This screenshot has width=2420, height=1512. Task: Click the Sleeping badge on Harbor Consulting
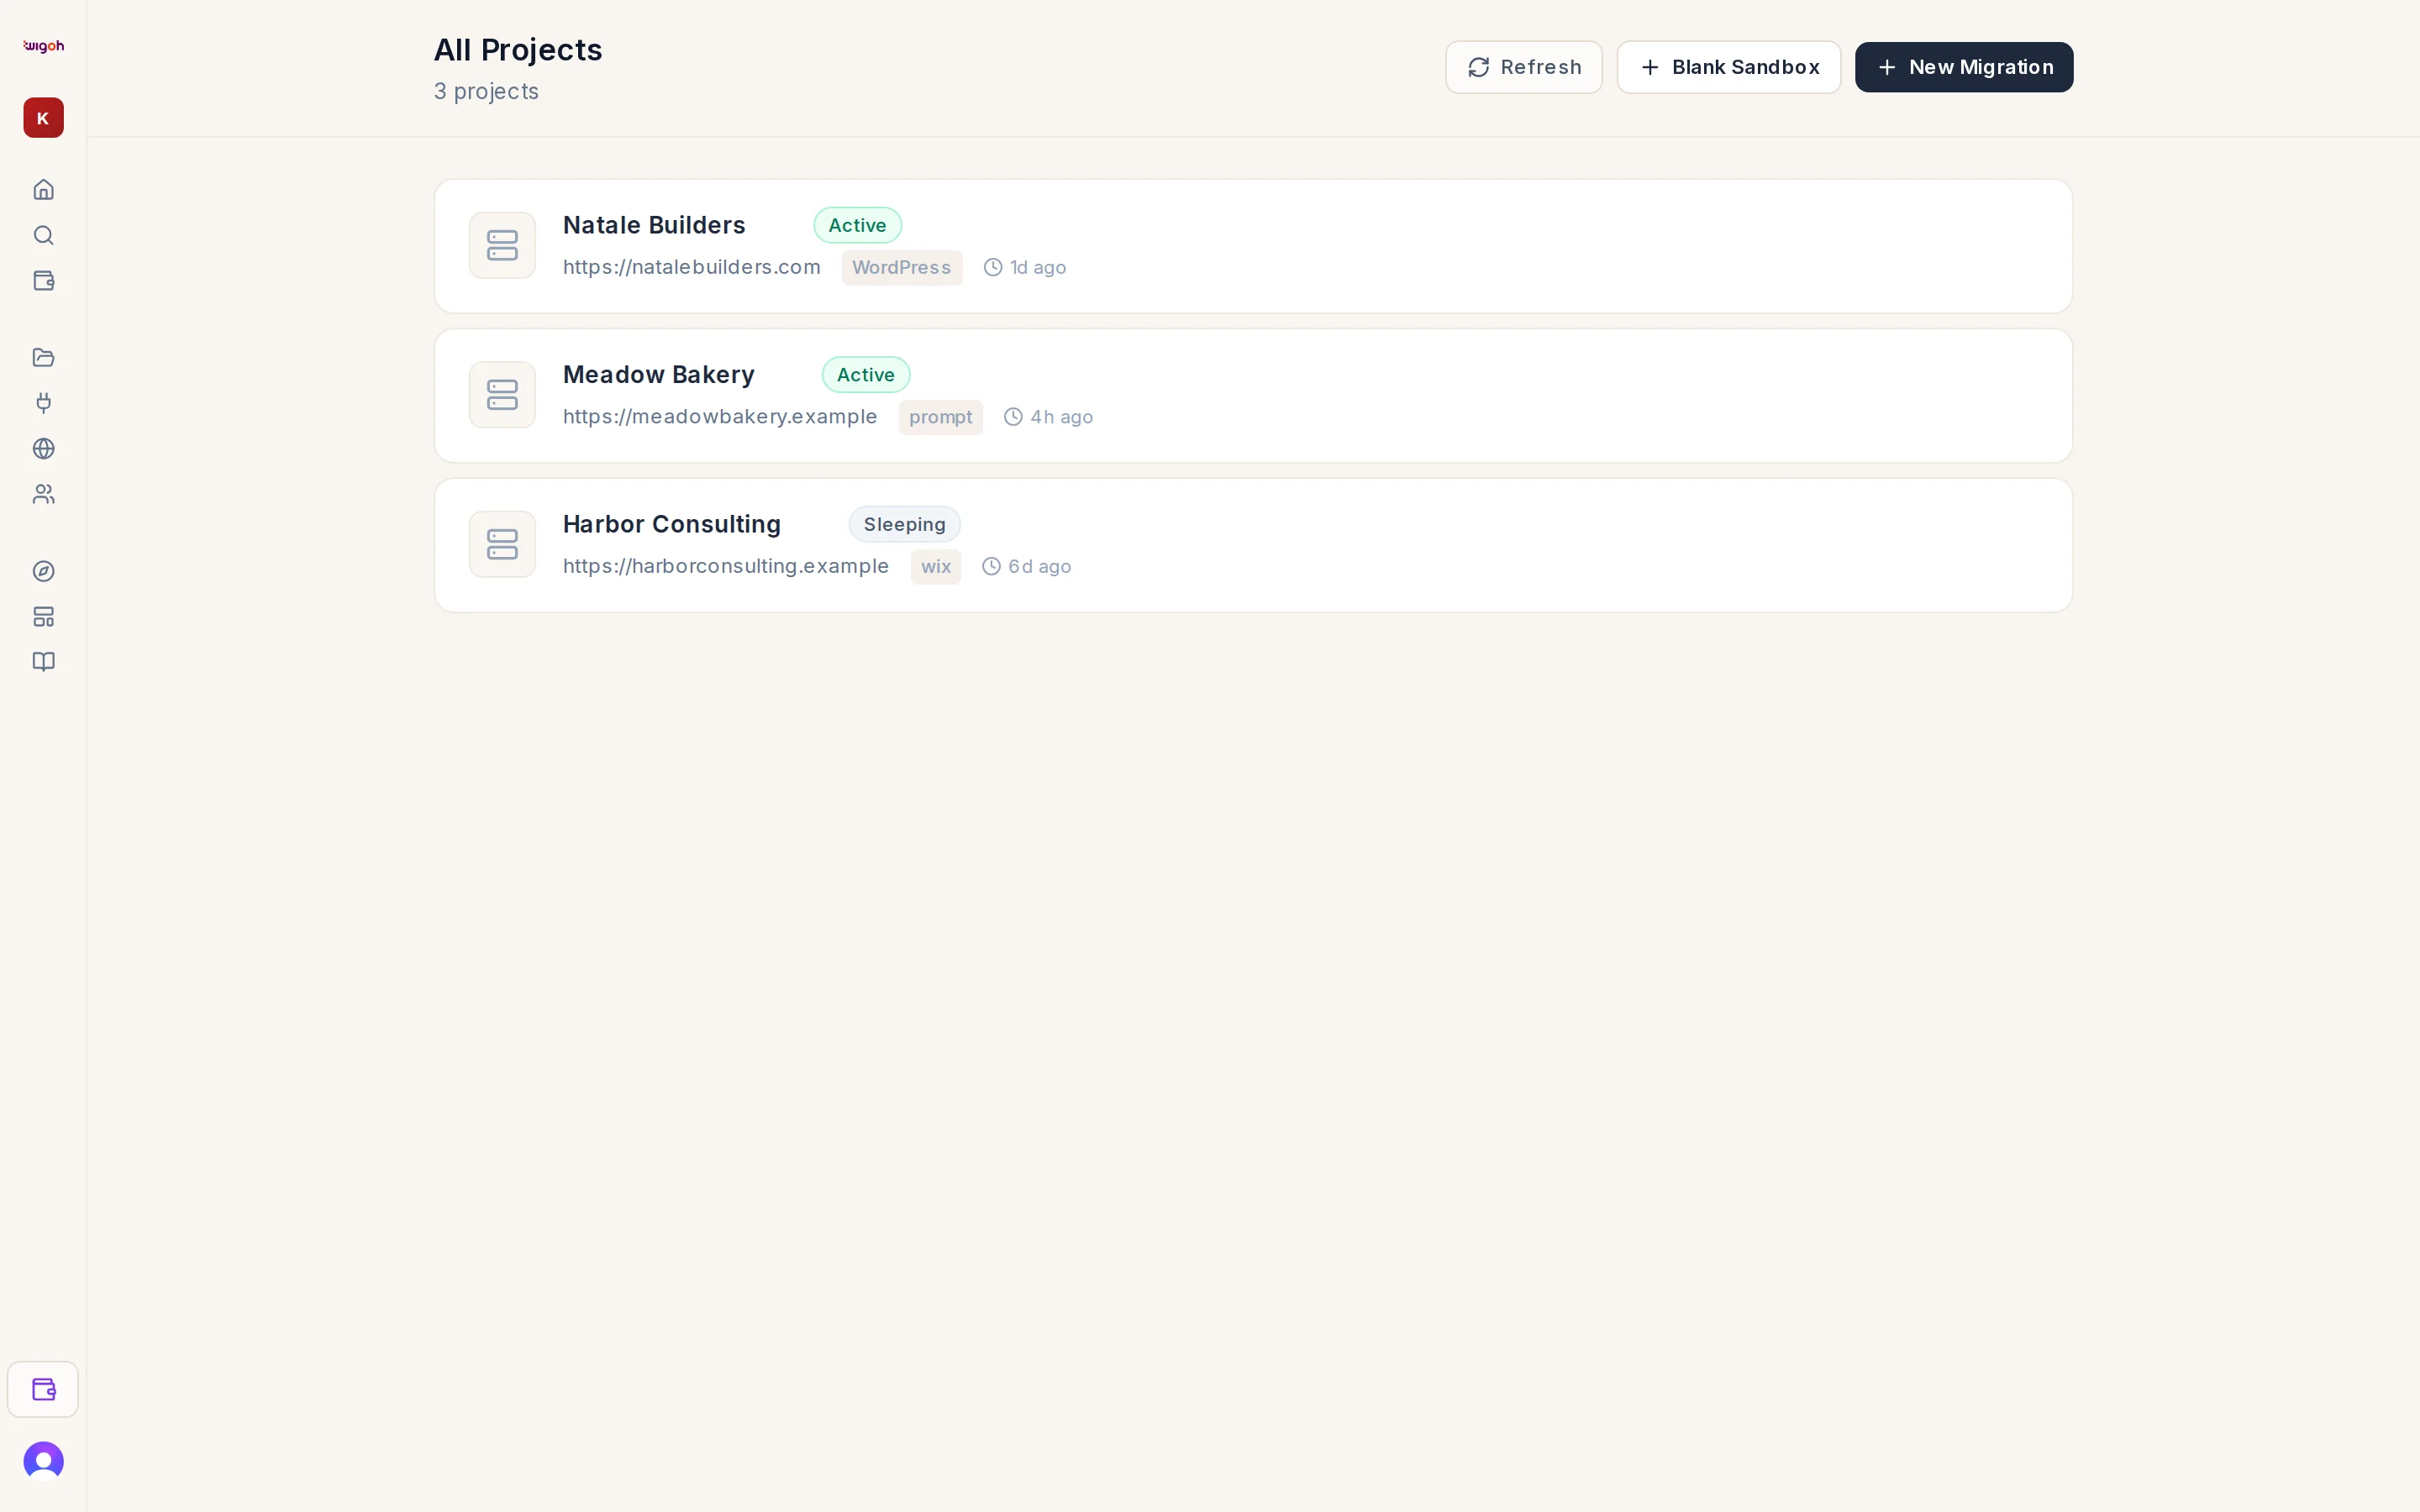(x=904, y=524)
